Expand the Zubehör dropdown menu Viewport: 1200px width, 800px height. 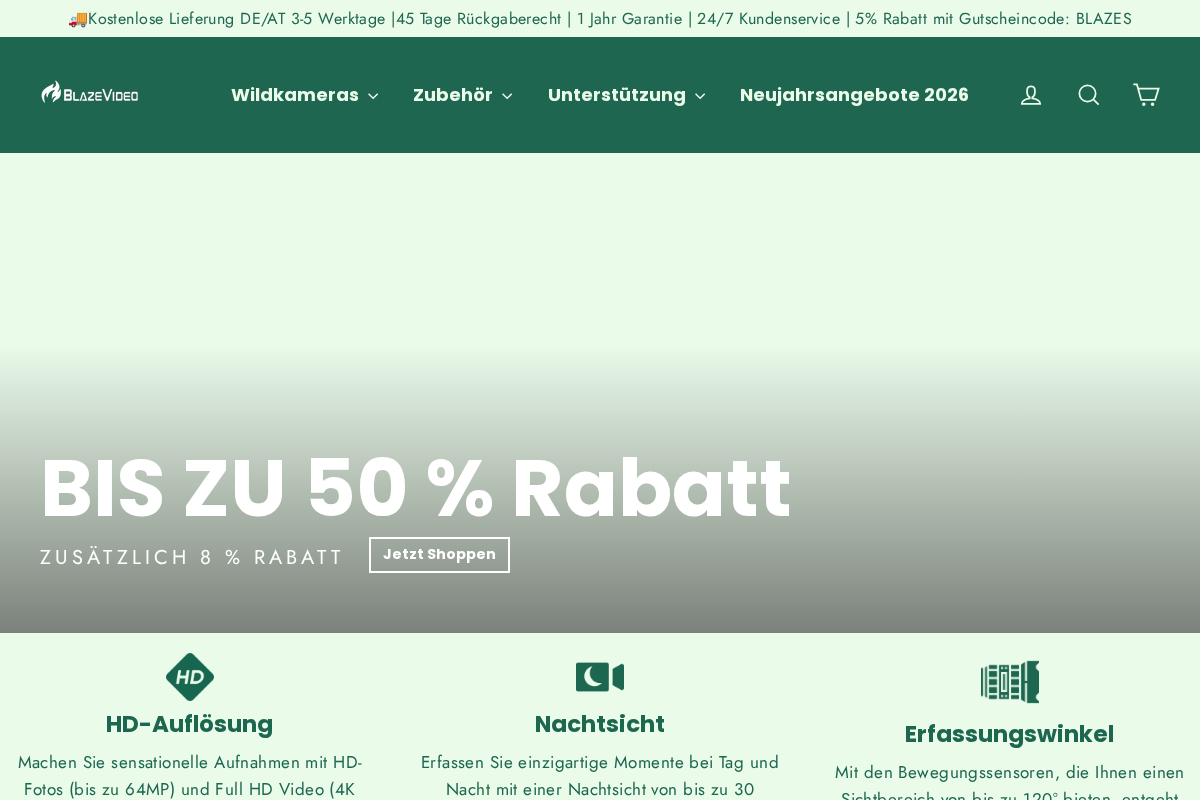tap(462, 95)
